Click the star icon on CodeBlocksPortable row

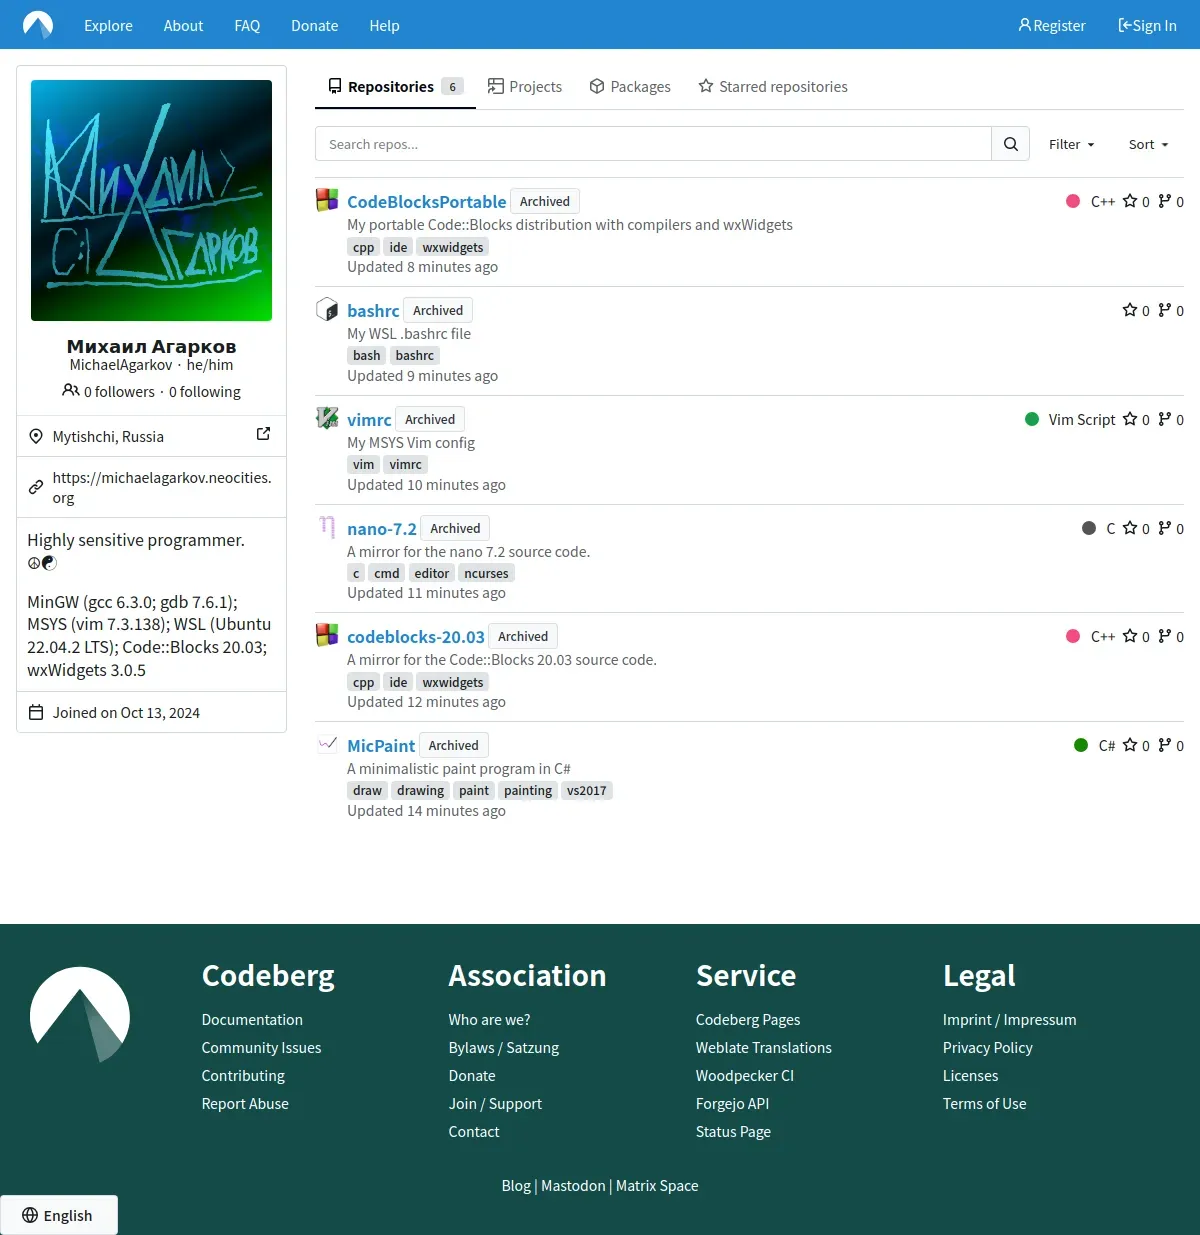[x=1130, y=201]
